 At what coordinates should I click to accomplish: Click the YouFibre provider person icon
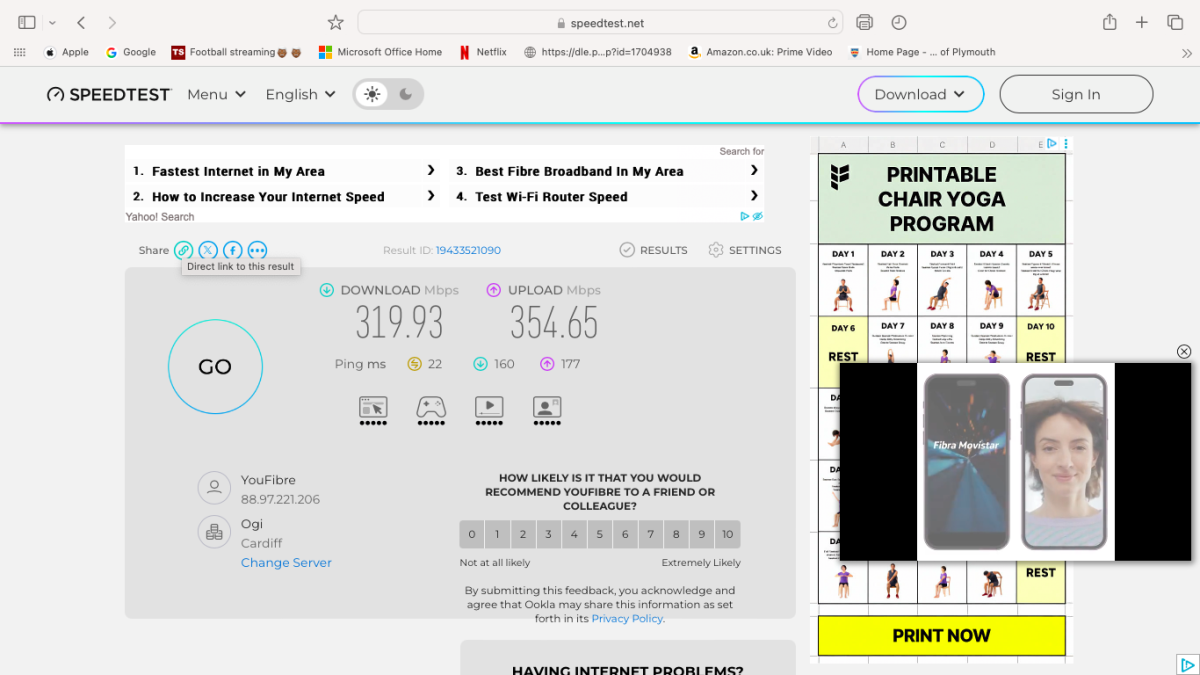coord(214,488)
